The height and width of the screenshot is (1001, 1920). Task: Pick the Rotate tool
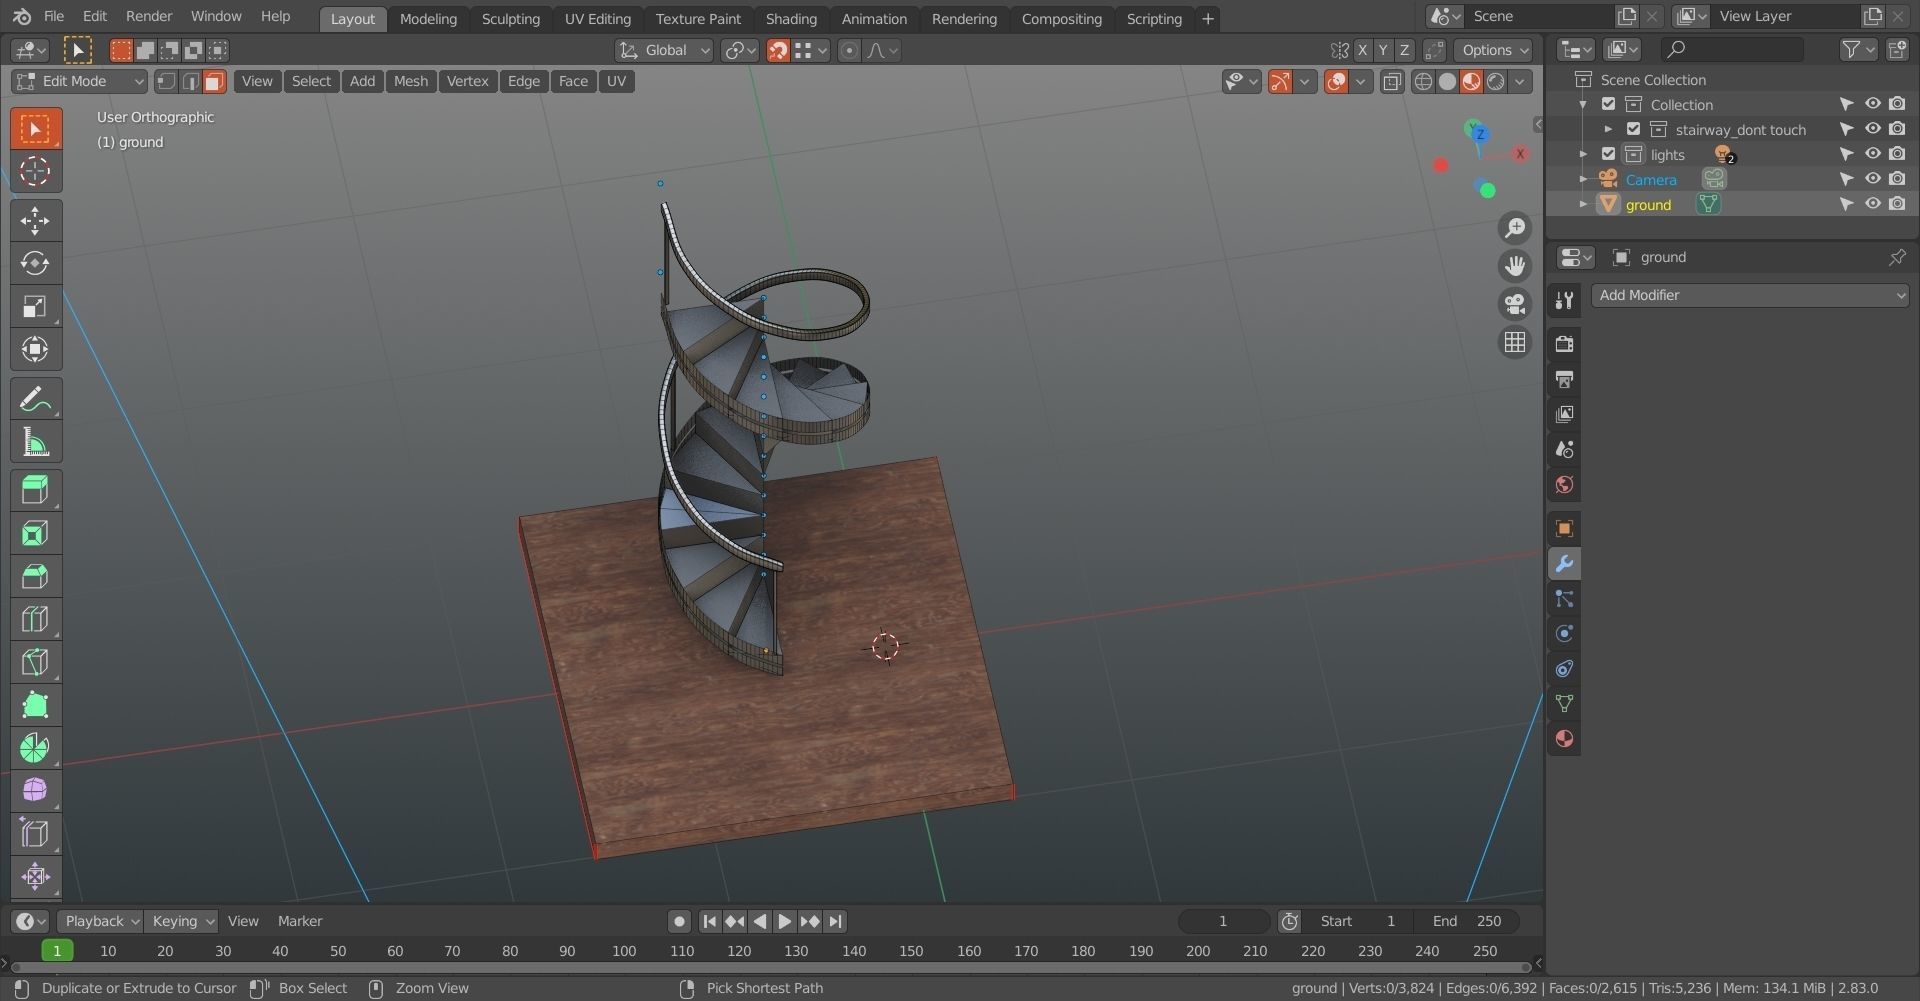(x=35, y=264)
